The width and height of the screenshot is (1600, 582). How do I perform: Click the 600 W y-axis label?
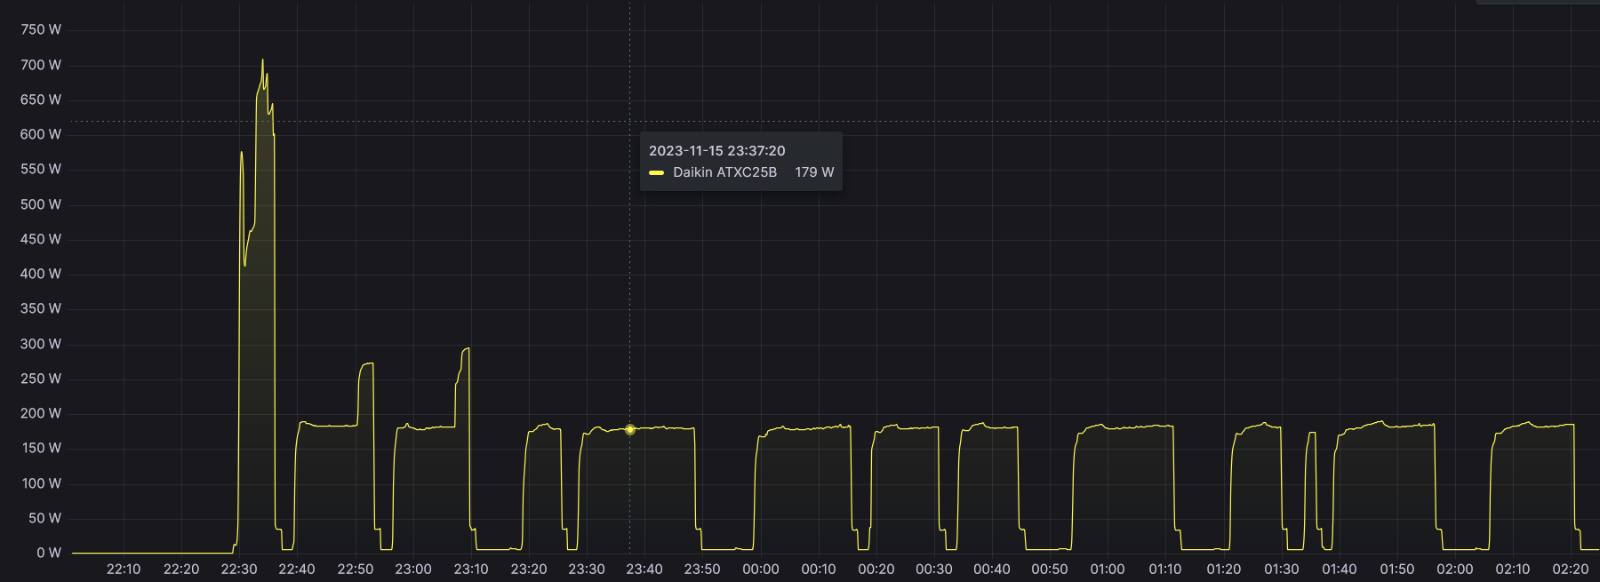[41, 134]
